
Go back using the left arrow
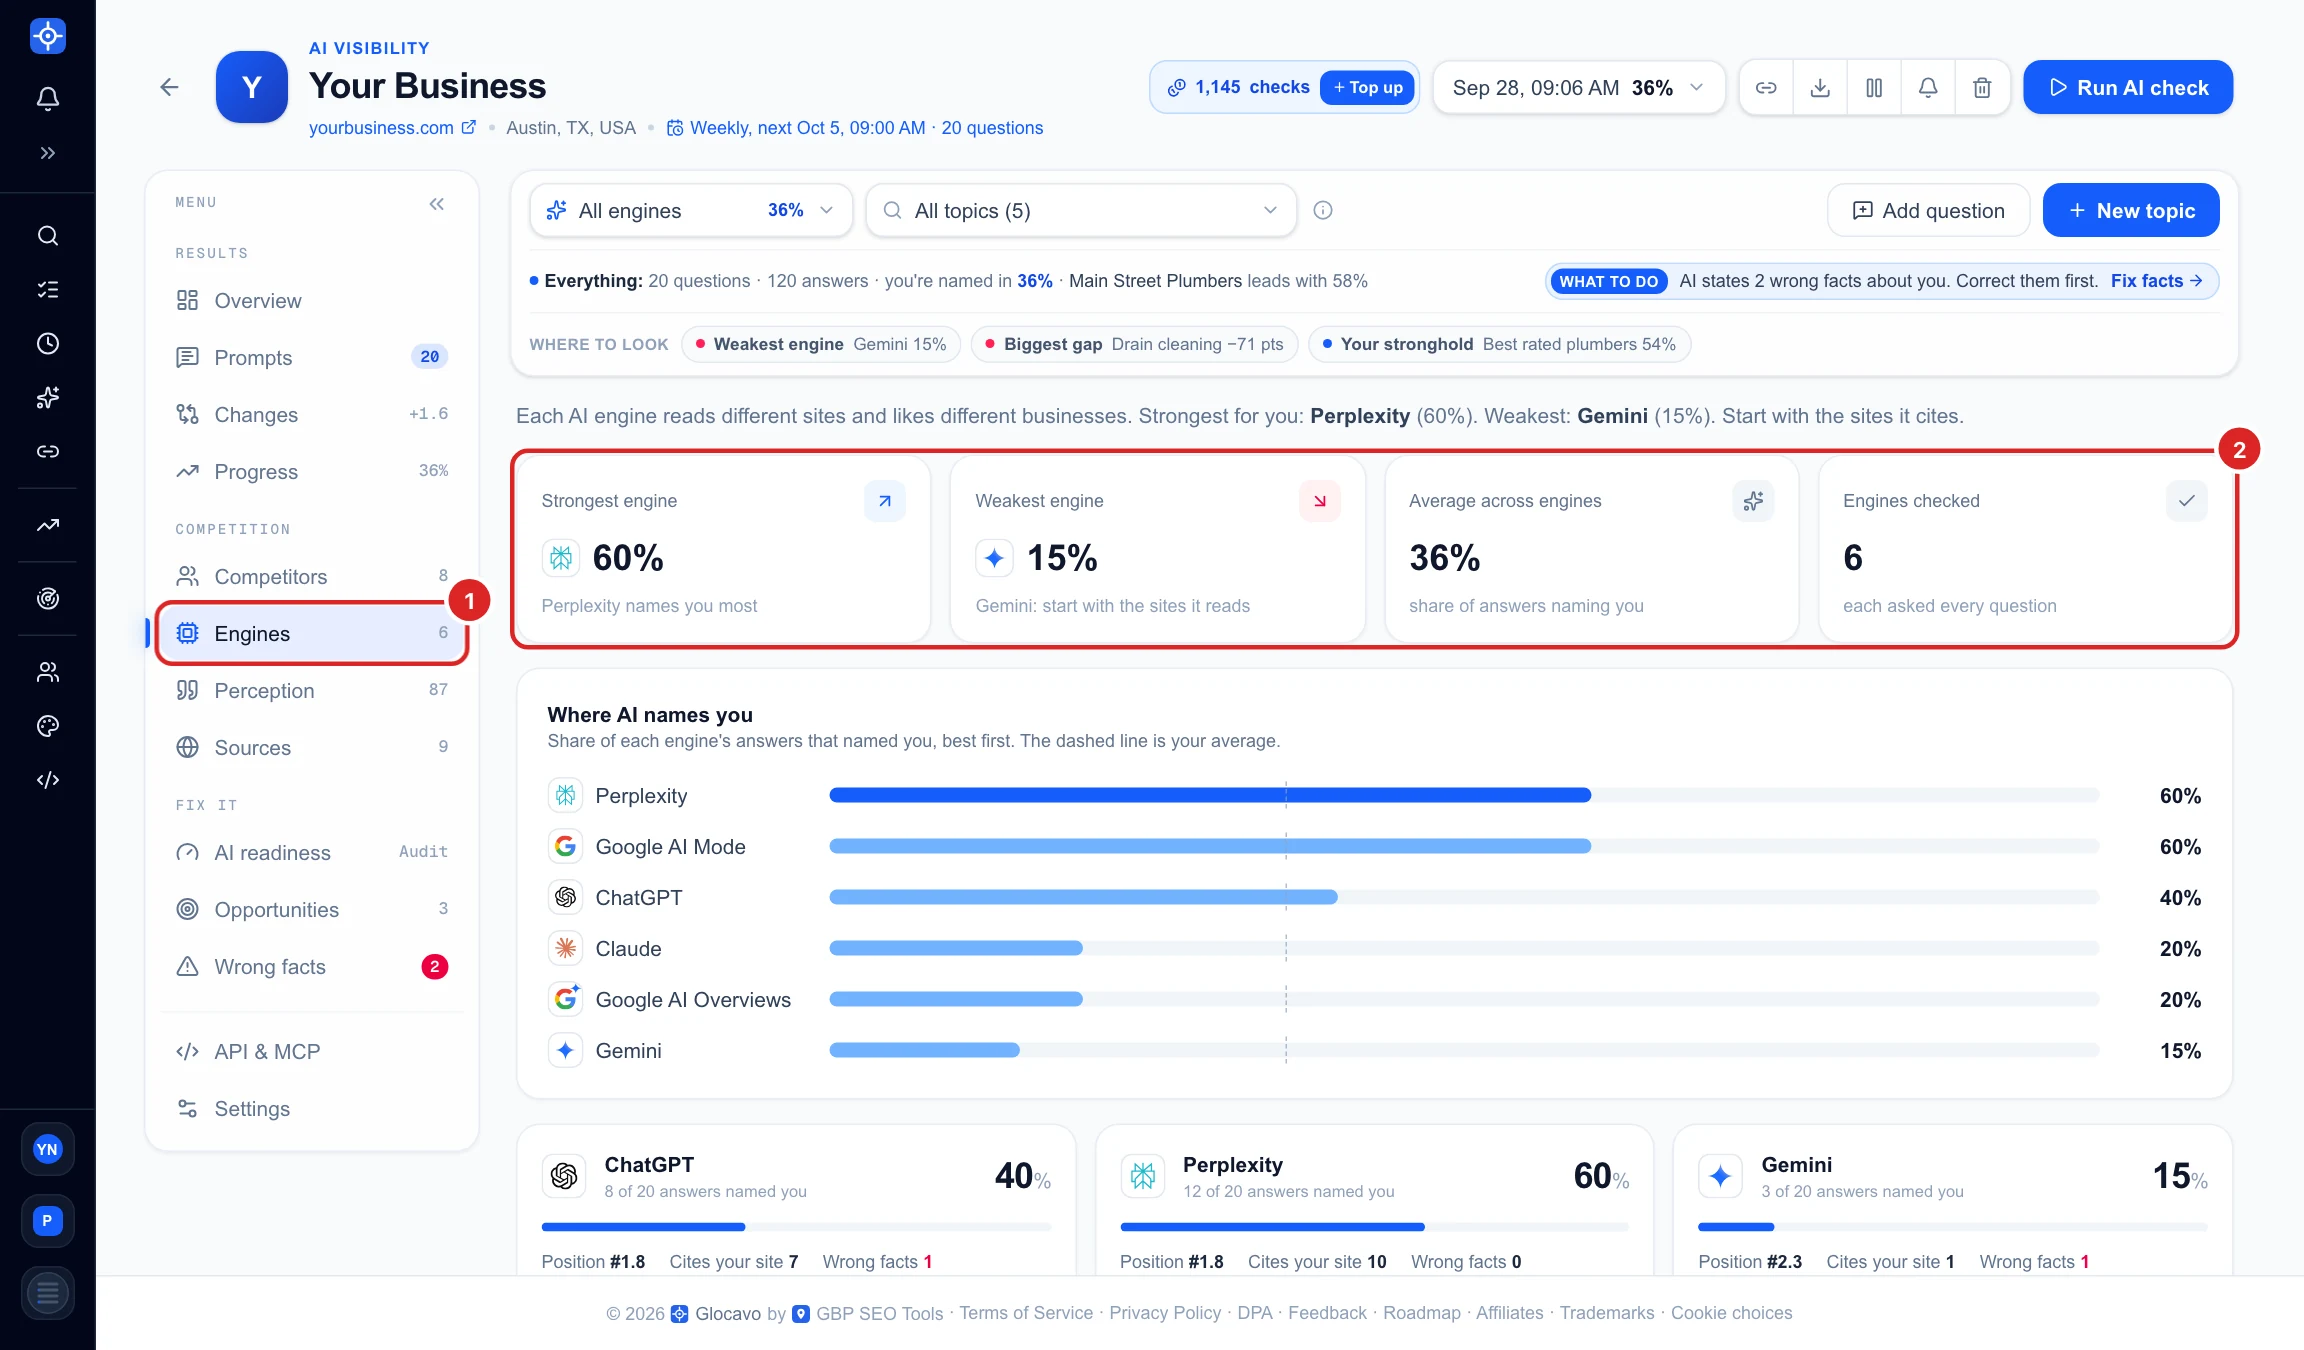[x=169, y=87]
